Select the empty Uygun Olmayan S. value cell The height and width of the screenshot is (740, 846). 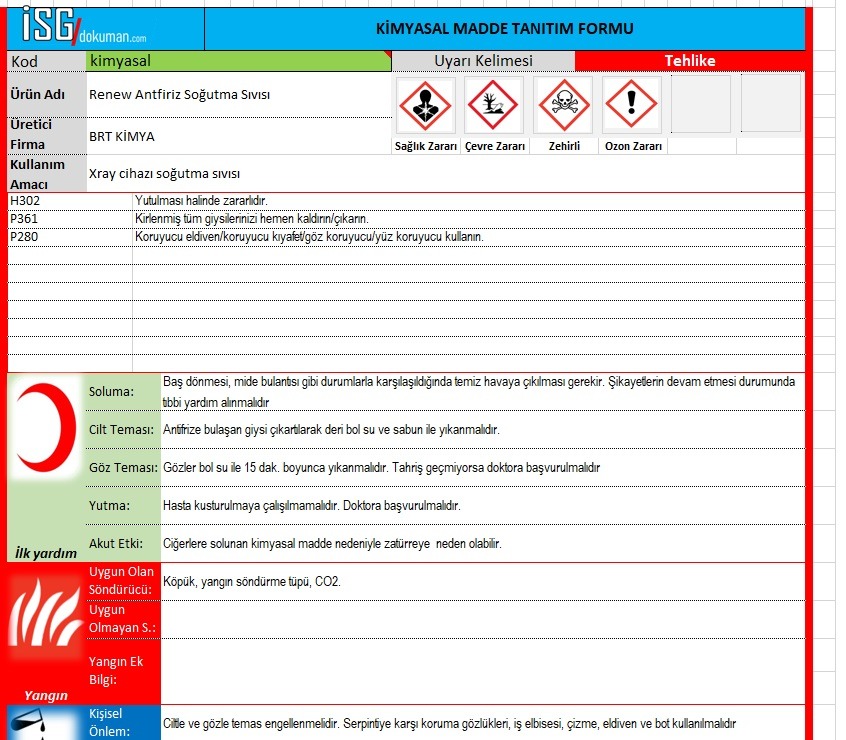tap(483, 619)
